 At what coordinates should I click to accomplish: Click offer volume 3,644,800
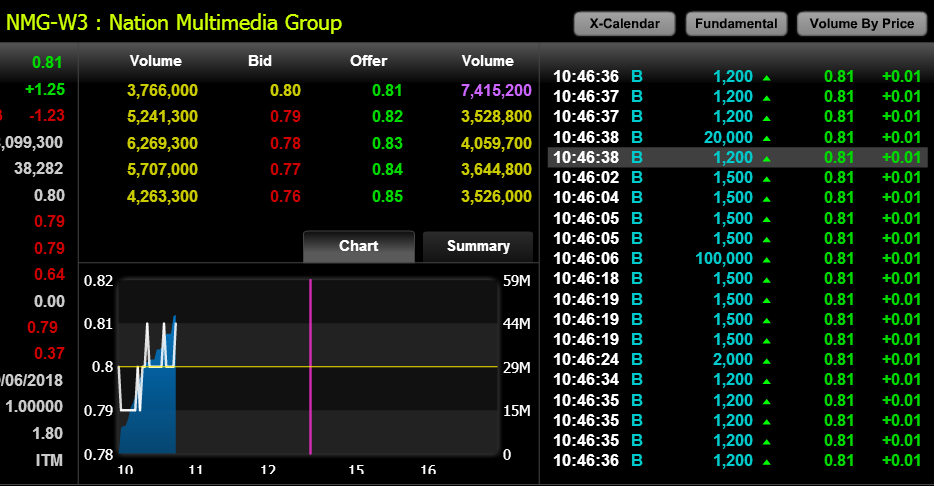(496, 170)
